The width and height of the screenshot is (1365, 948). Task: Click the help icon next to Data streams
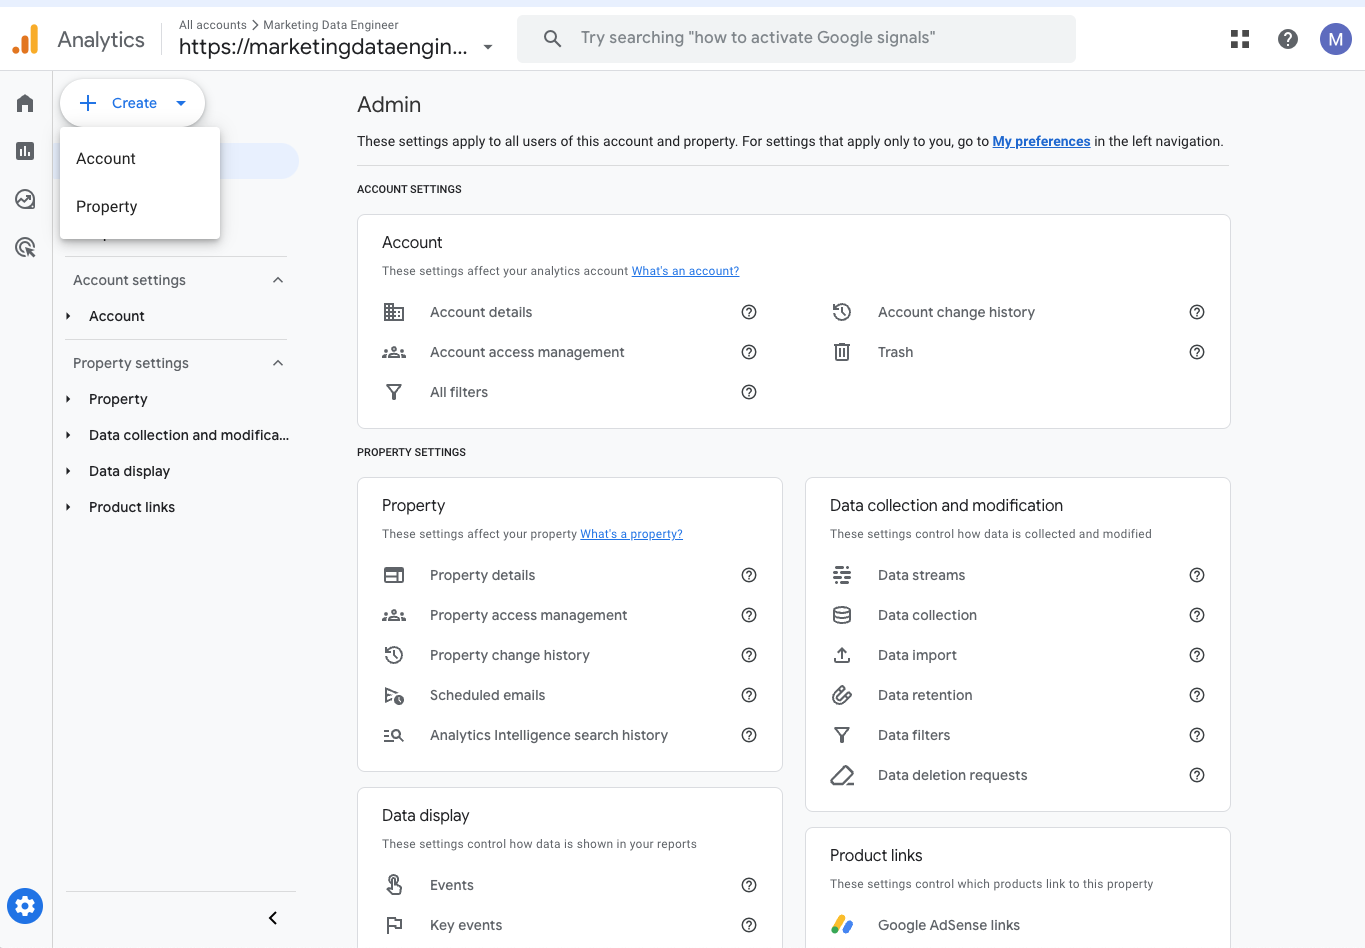[x=1196, y=575]
